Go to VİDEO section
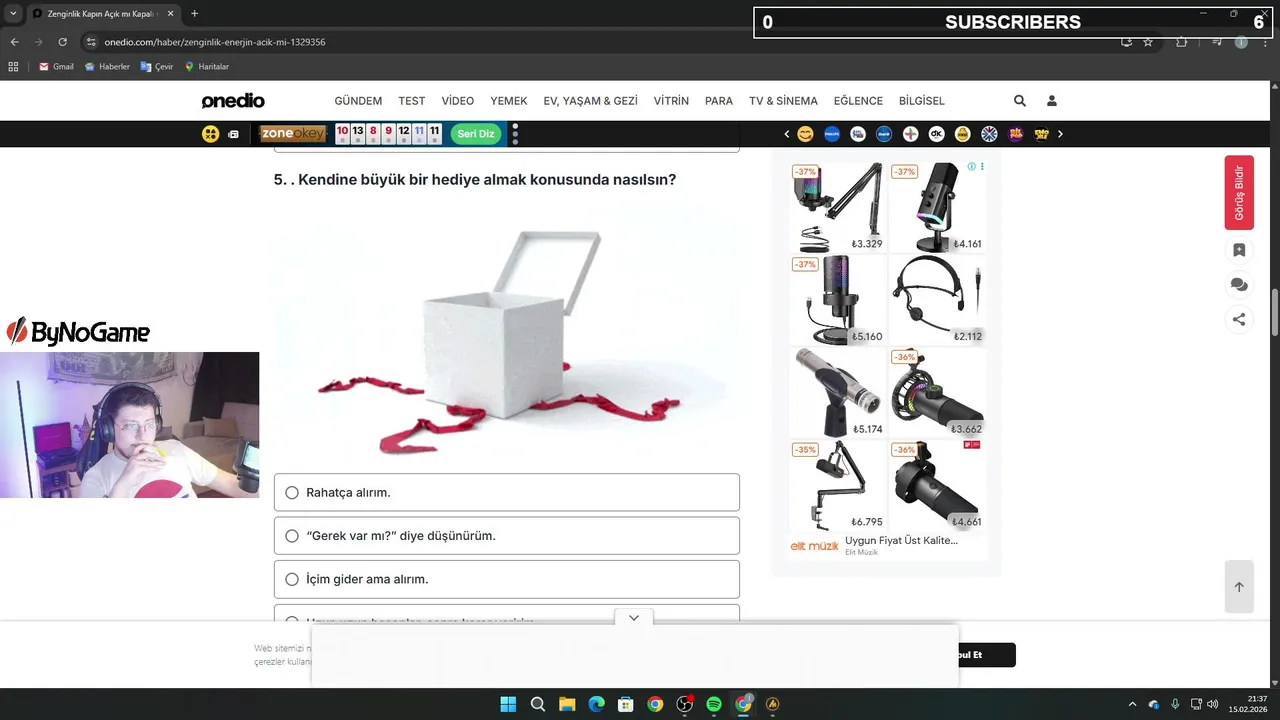This screenshot has height=720, width=1280. point(458,101)
